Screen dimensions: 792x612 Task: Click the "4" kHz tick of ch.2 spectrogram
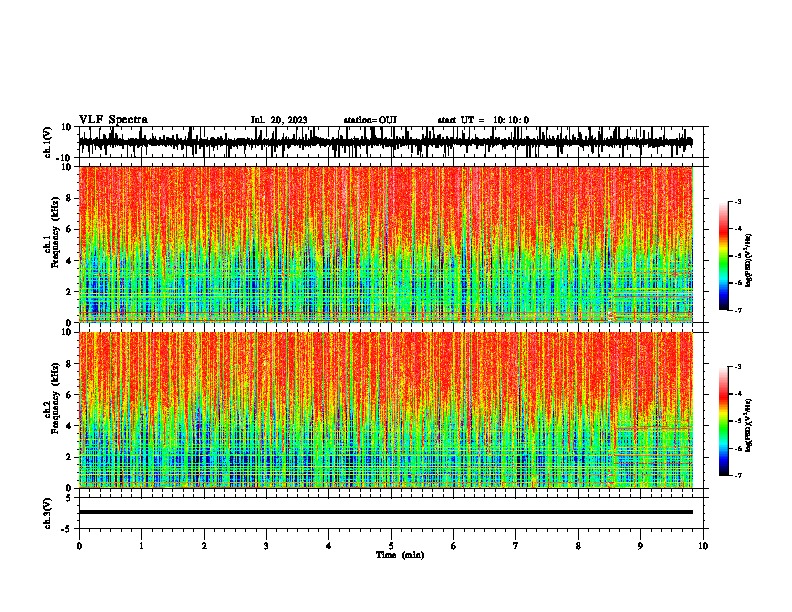tap(70, 426)
